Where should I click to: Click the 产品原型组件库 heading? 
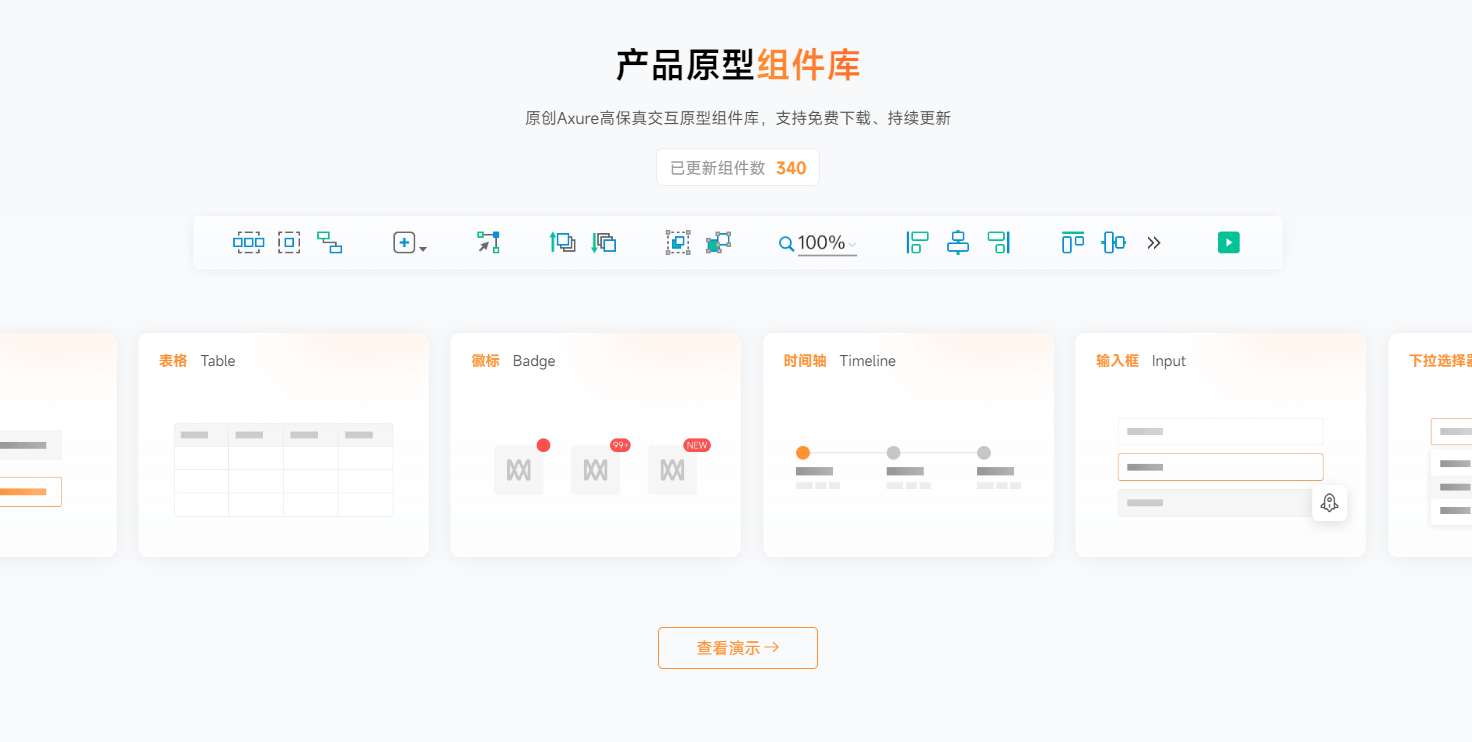(x=738, y=66)
